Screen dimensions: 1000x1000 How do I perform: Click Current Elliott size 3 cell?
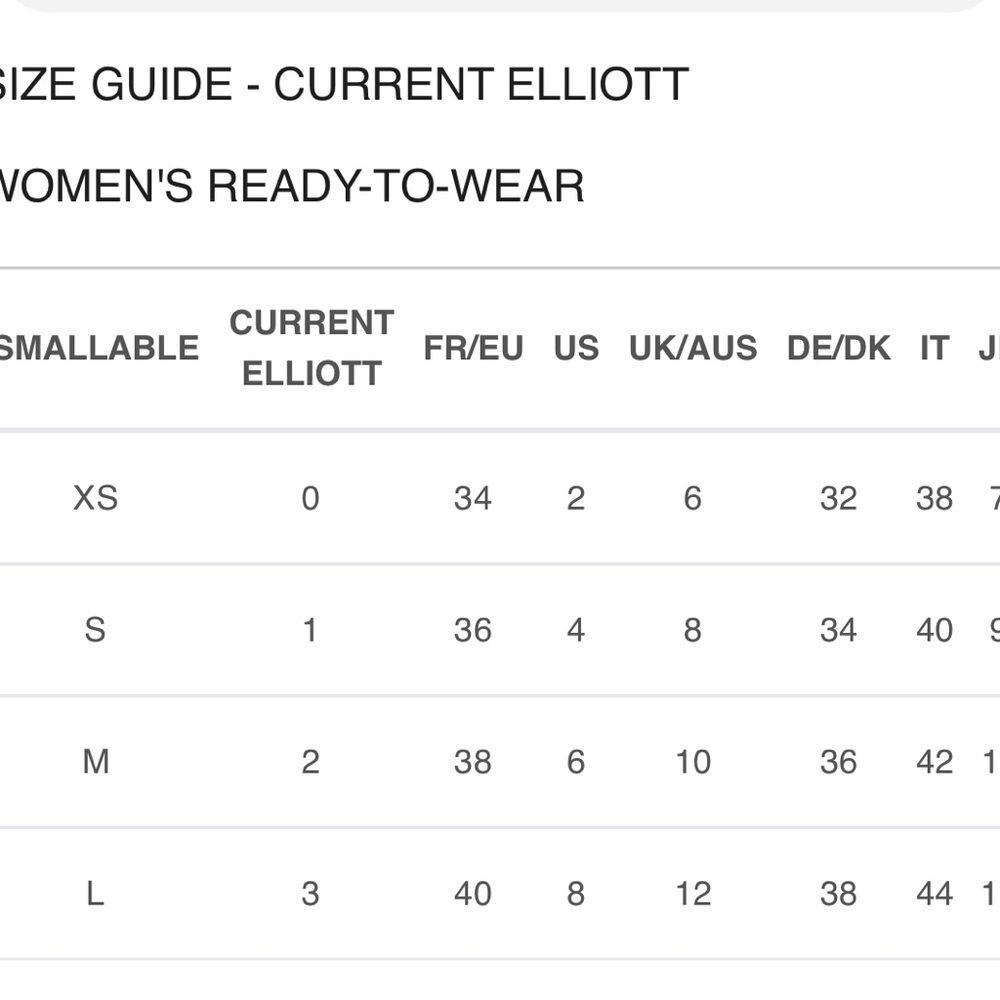point(310,893)
